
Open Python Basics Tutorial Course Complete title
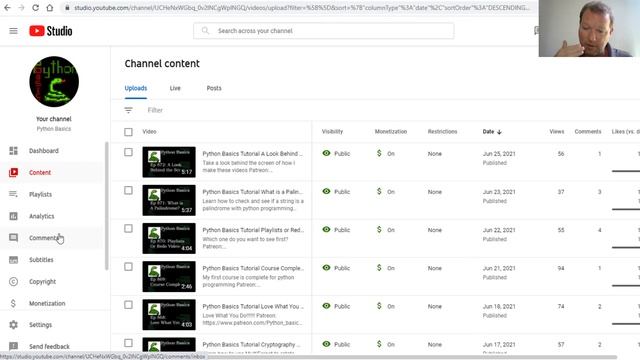[x=253, y=268]
